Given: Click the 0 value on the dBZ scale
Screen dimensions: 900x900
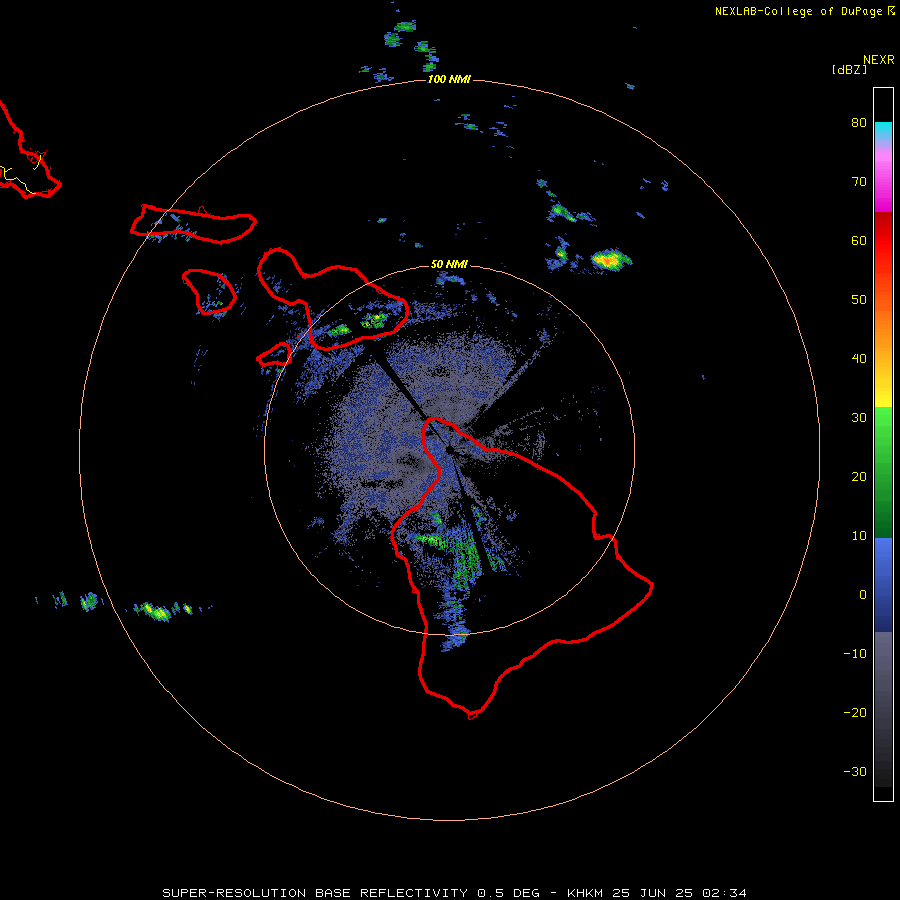Looking at the screenshot, I should pyautogui.click(x=863, y=595).
